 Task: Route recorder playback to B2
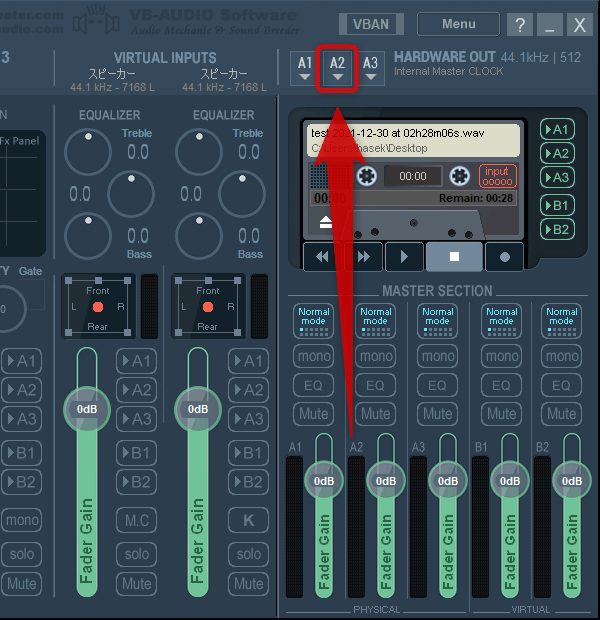tap(557, 229)
